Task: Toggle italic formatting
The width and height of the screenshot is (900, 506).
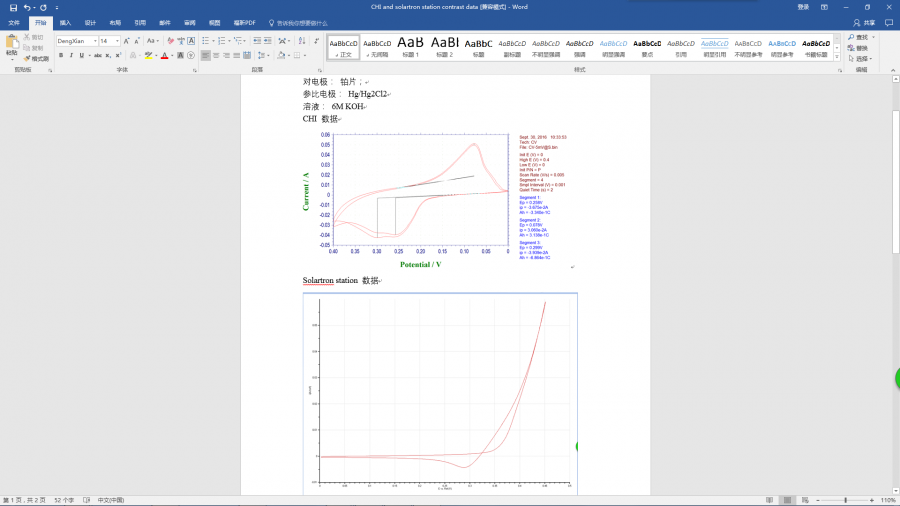Action: click(x=71, y=56)
